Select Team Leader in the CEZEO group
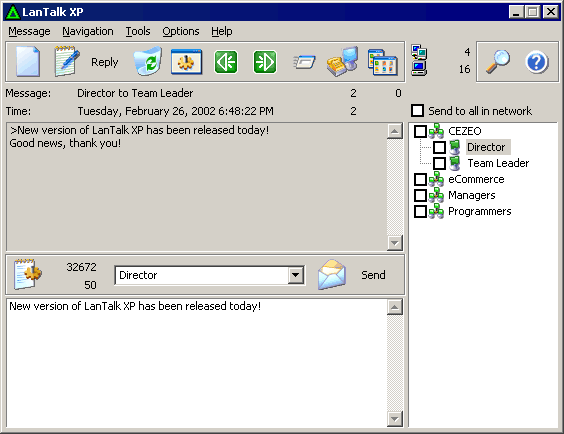The height and width of the screenshot is (434, 564). [498, 163]
